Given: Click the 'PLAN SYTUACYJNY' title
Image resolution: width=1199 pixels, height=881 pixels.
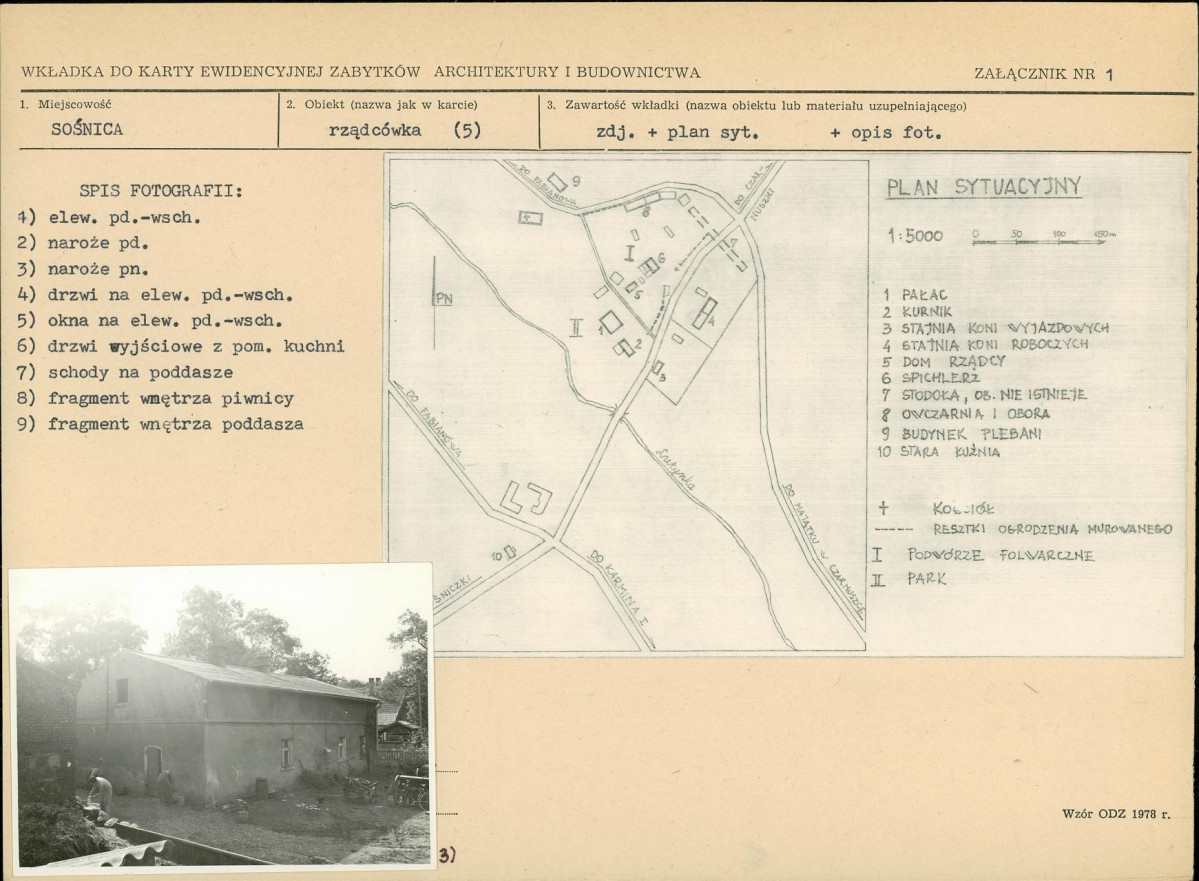Looking at the screenshot, I should click(x=984, y=187).
